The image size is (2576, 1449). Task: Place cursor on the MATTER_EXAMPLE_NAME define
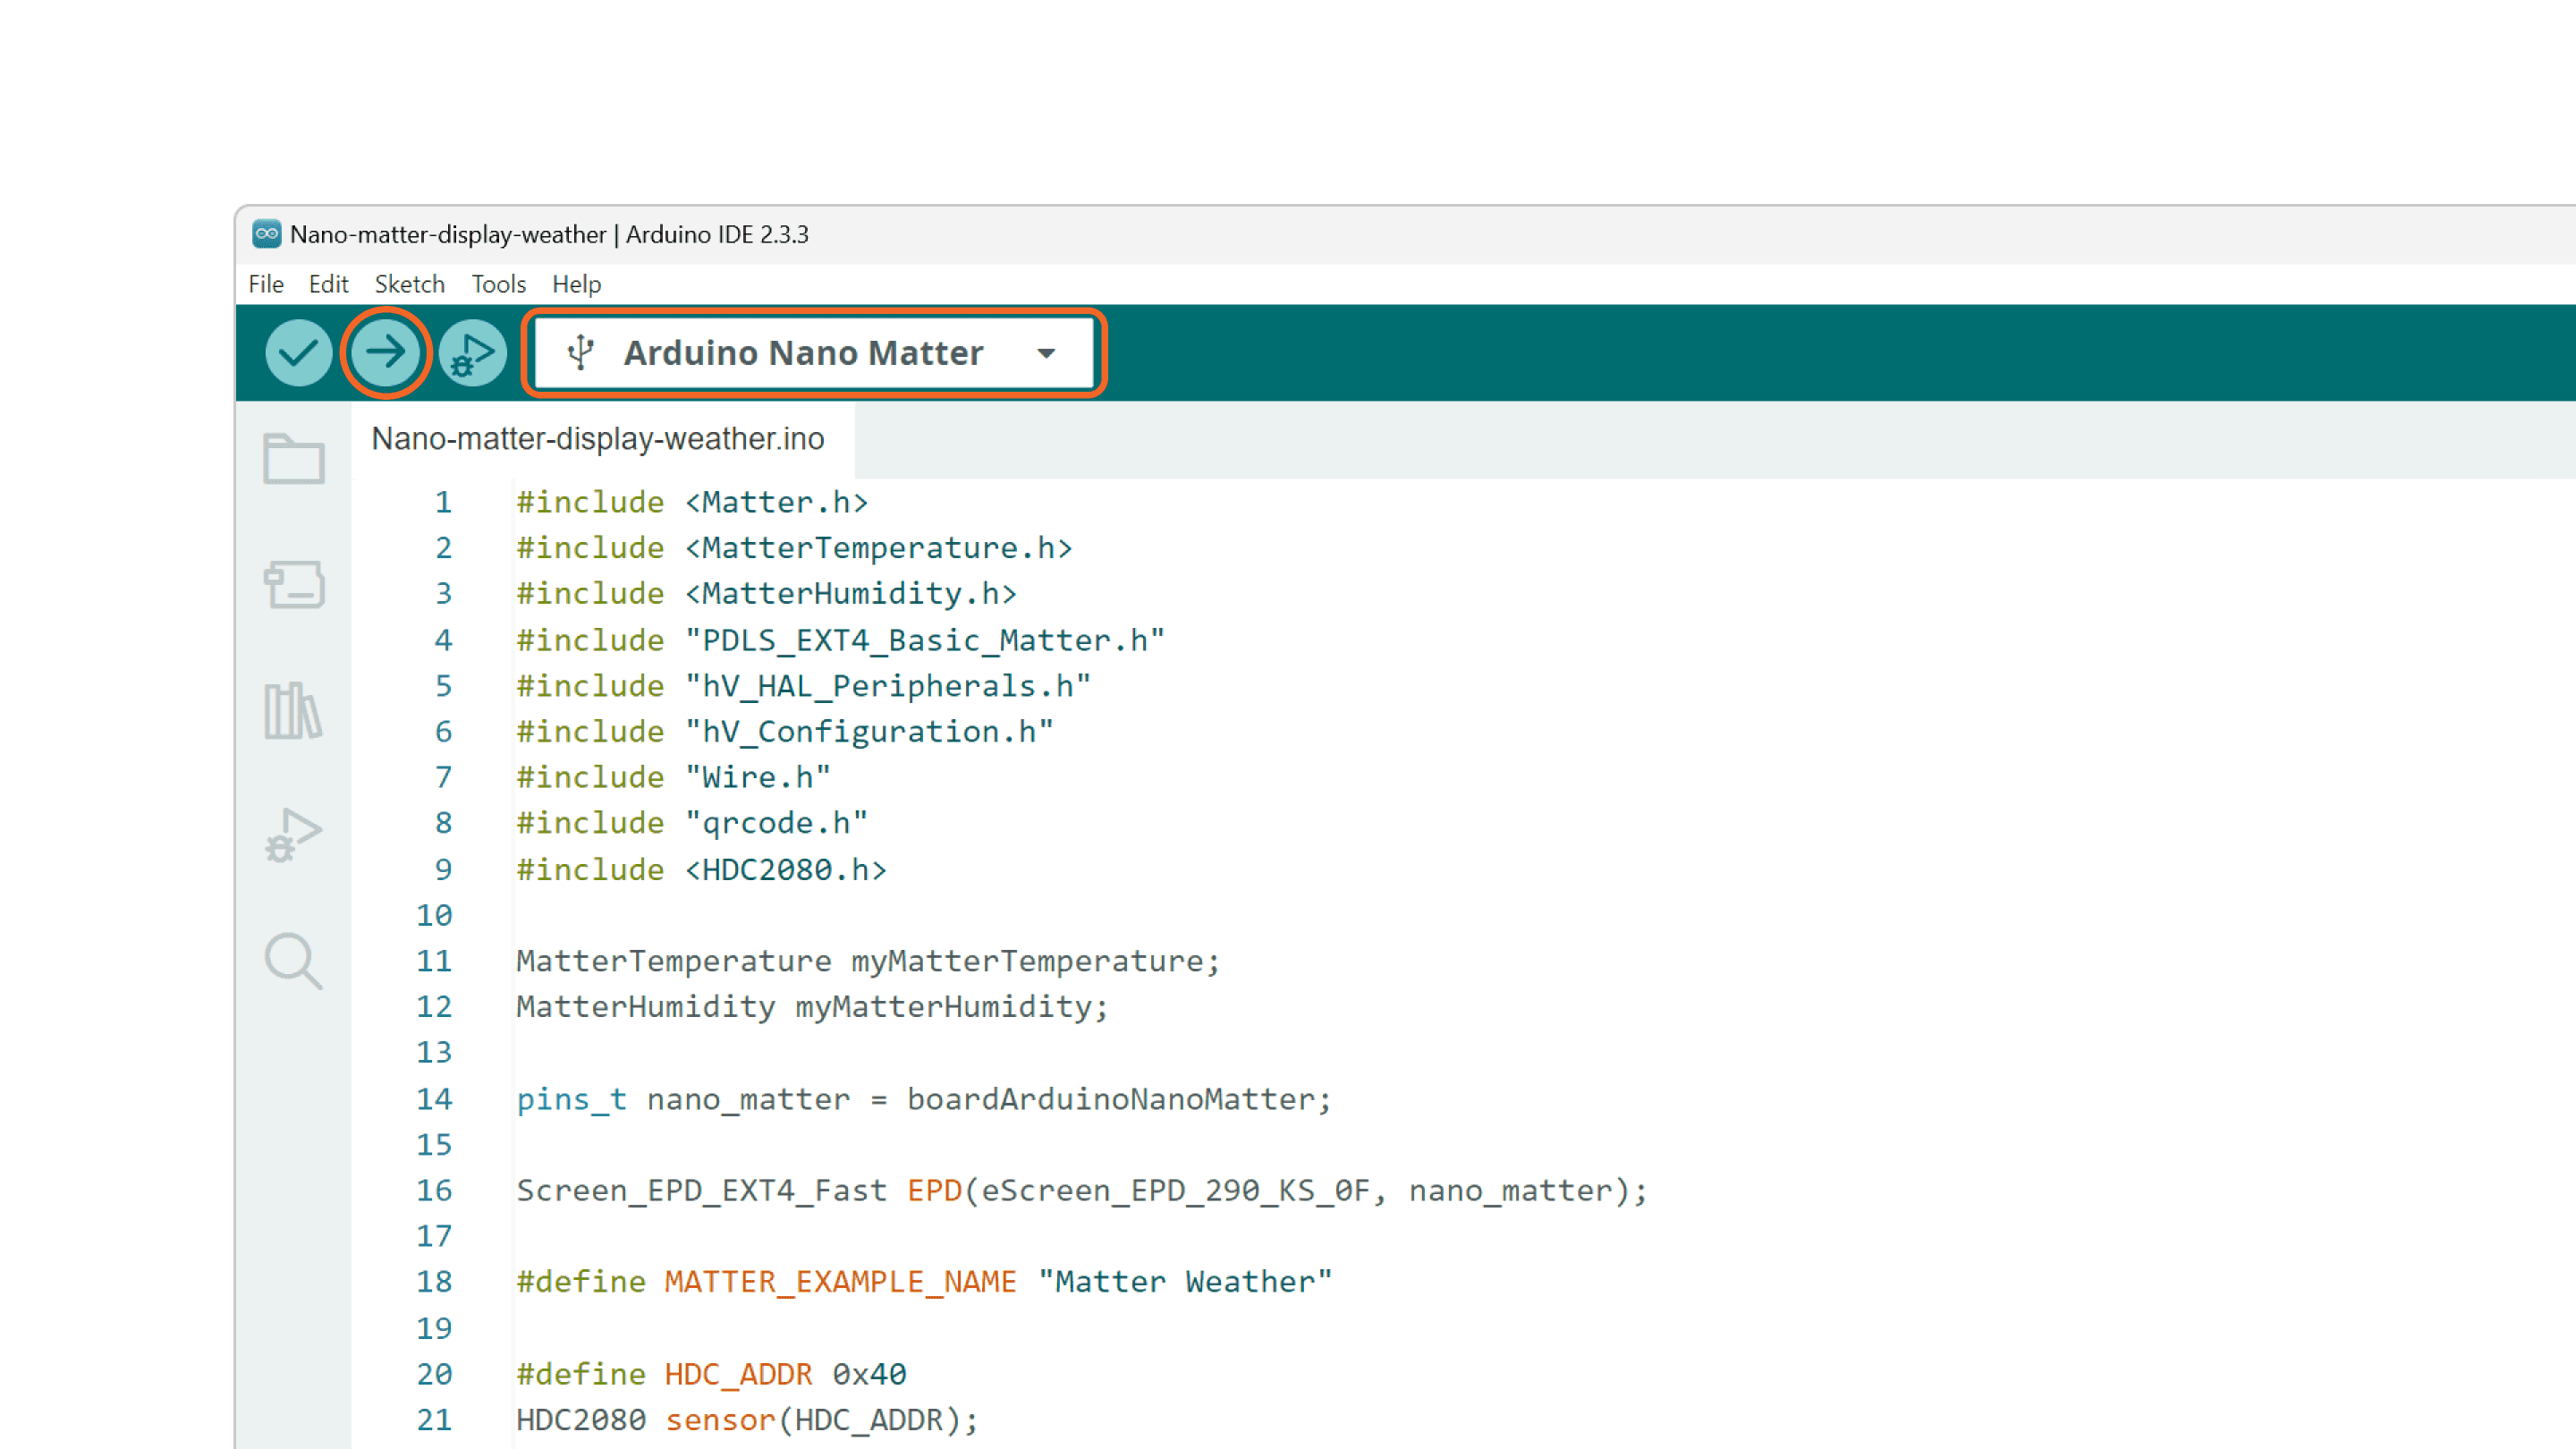click(x=839, y=1281)
